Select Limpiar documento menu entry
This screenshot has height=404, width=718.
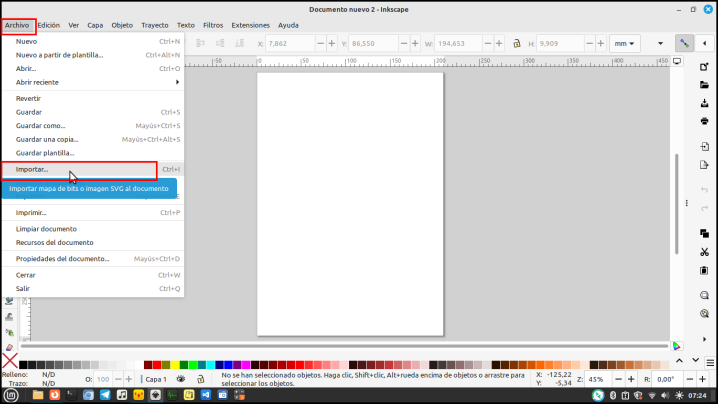tap(93, 229)
